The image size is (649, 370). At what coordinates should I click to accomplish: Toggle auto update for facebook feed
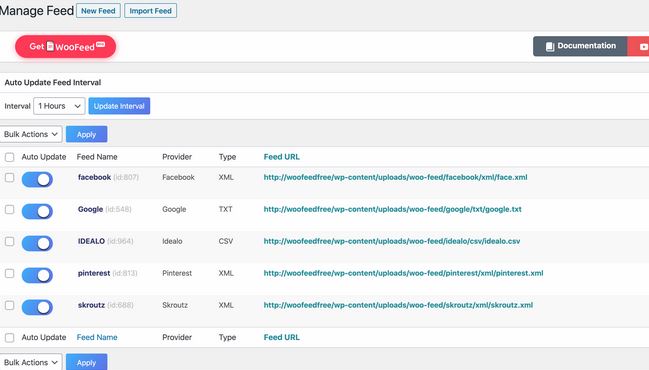(37, 180)
